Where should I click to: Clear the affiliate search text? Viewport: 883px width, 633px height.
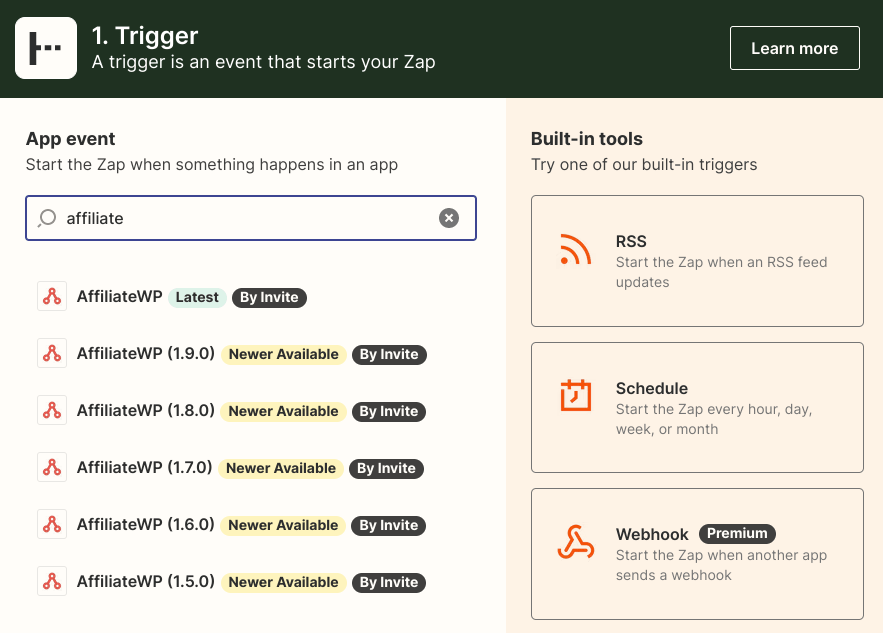pos(449,218)
